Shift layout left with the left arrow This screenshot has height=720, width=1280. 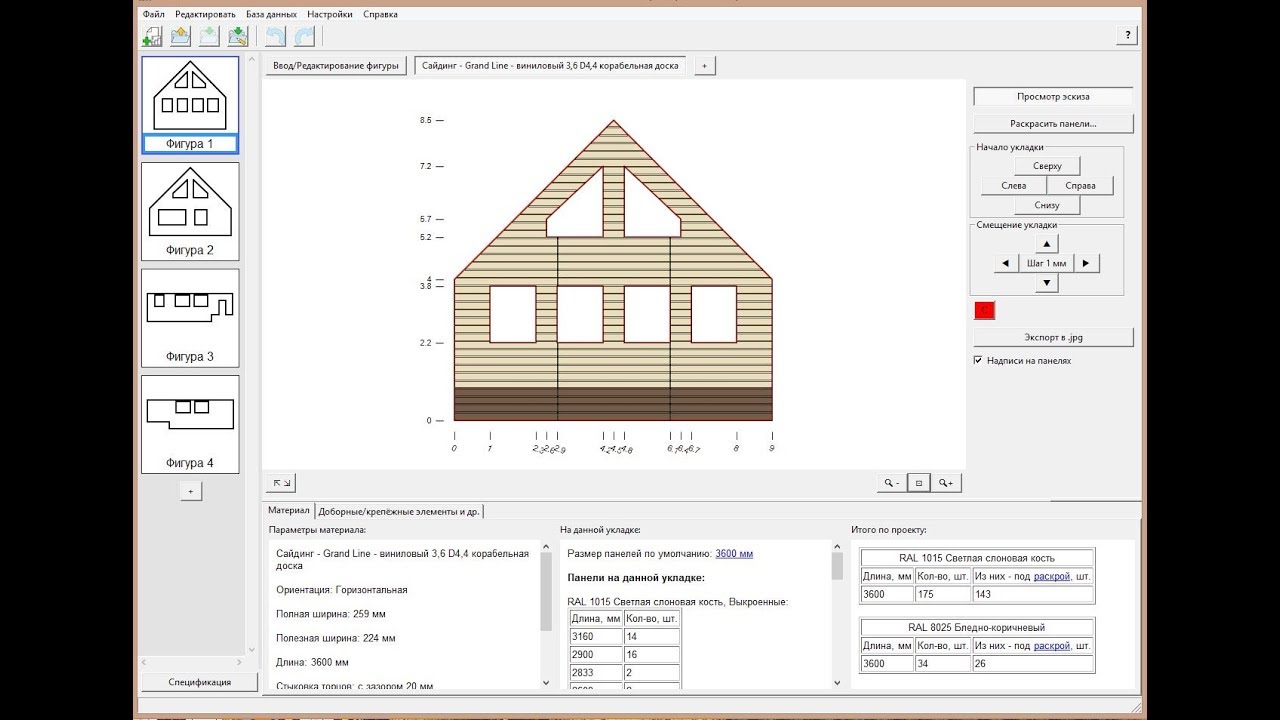pyautogui.click(x=1006, y=263)
